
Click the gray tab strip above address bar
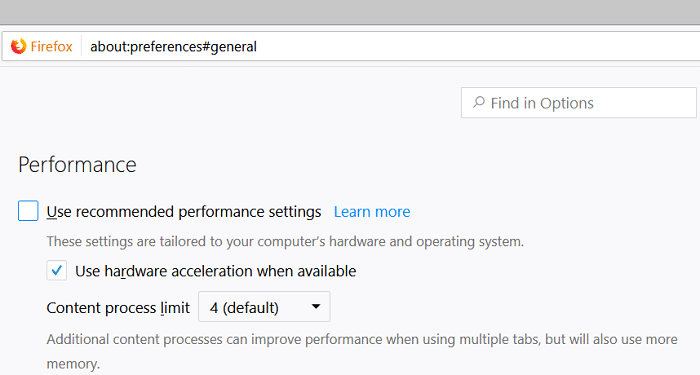pyautogui.click(x=350, y=12)
